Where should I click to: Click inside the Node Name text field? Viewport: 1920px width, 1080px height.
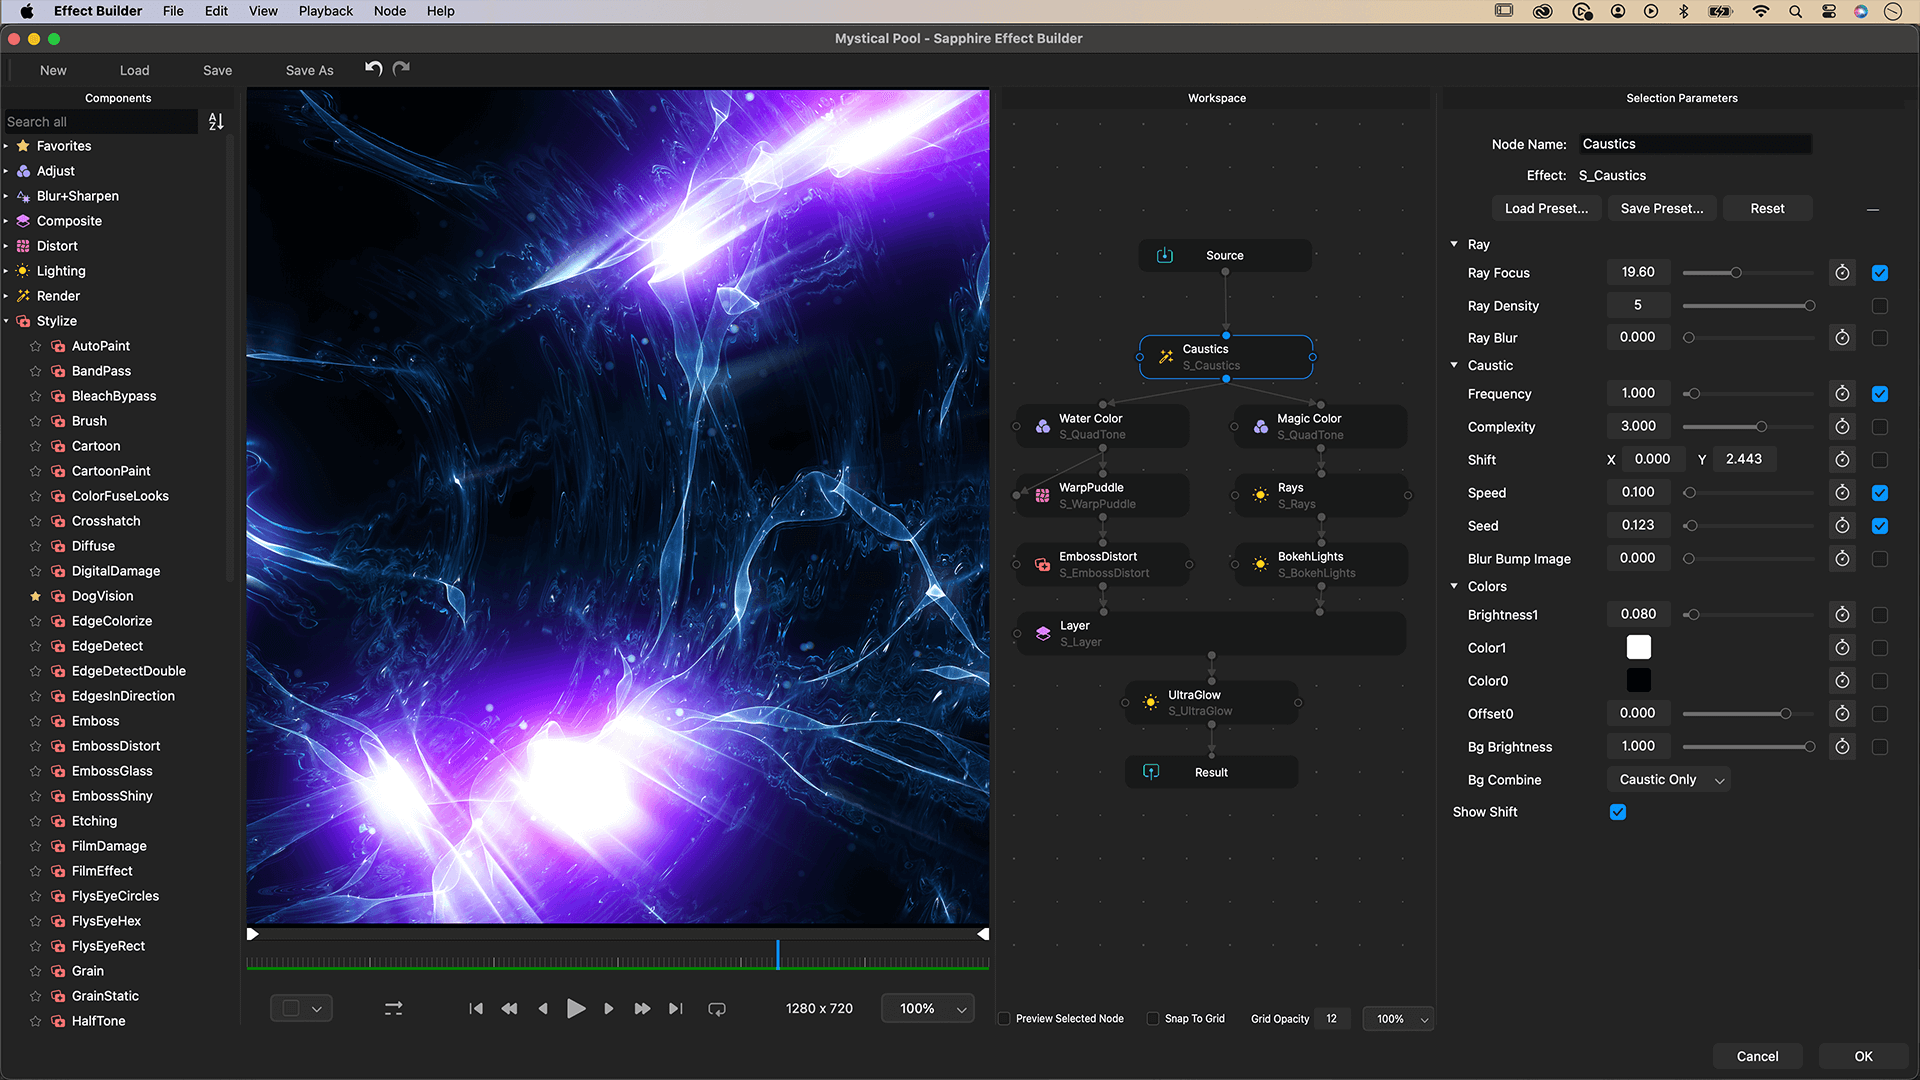[1694, 143]
